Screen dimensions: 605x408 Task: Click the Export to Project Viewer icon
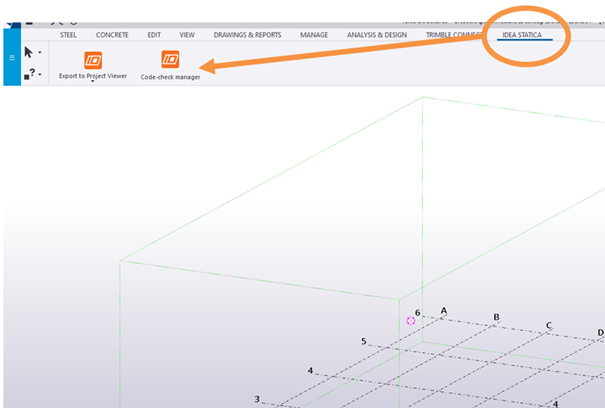[92, 60]
